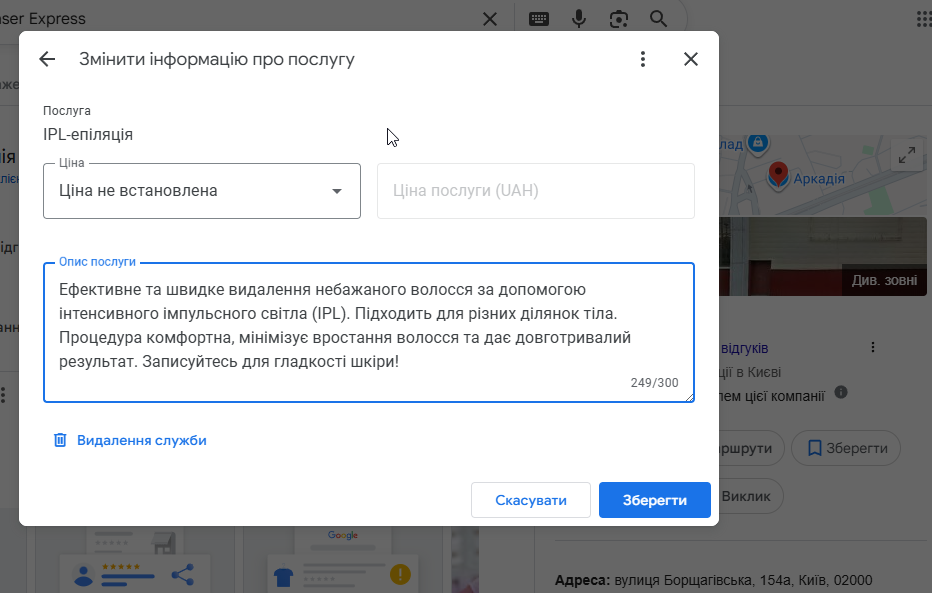Open the 'Ціна не встановлена' price dropdown
The width and height of the screenshot is (932, 593).
click(202, 191)
